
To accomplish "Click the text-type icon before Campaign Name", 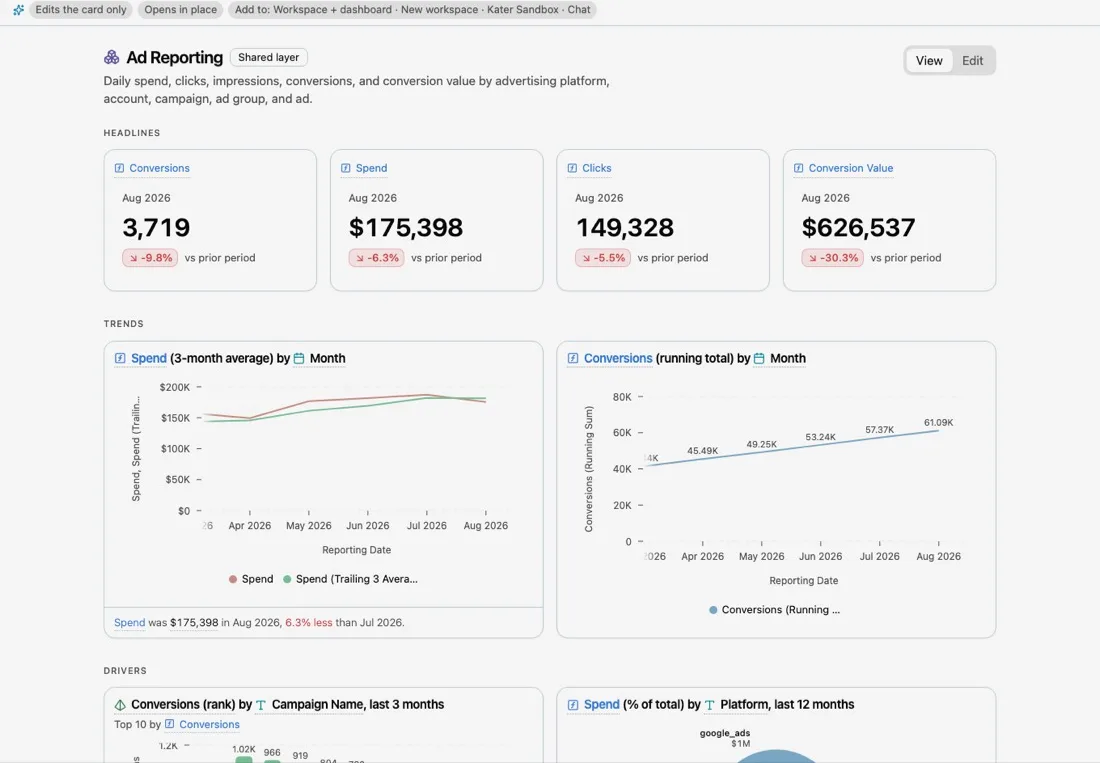I will point(261,705).
